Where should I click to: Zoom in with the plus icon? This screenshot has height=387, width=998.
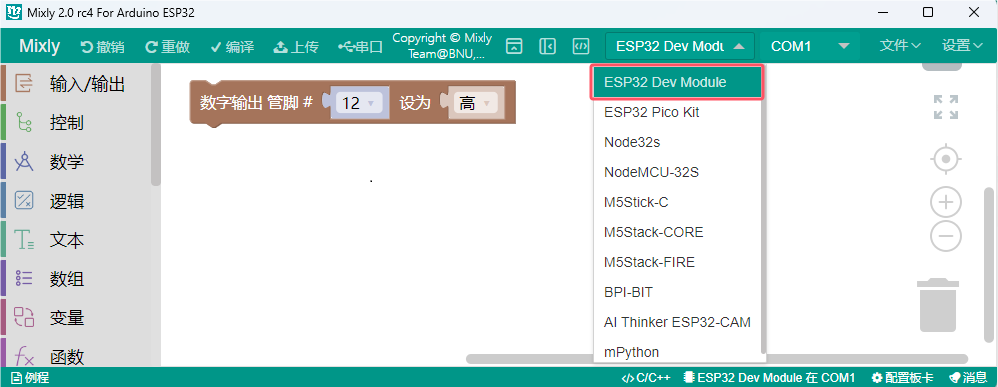(946, 203)
